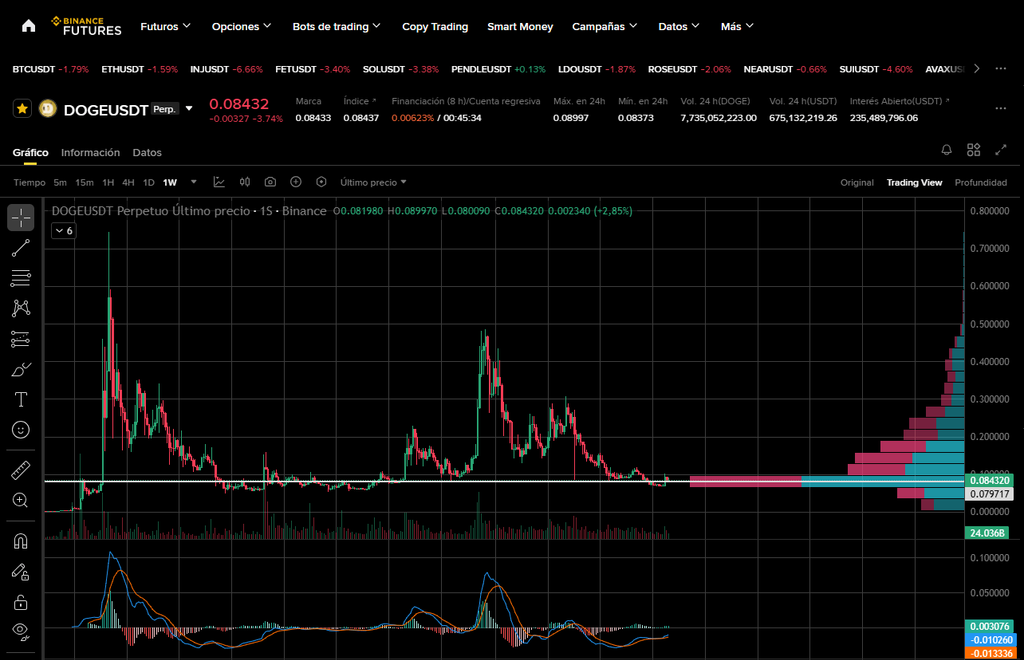Select the horizontal lines Fibonacci tool
This screenshot has width=1024, height=660.
pos(21,278)
